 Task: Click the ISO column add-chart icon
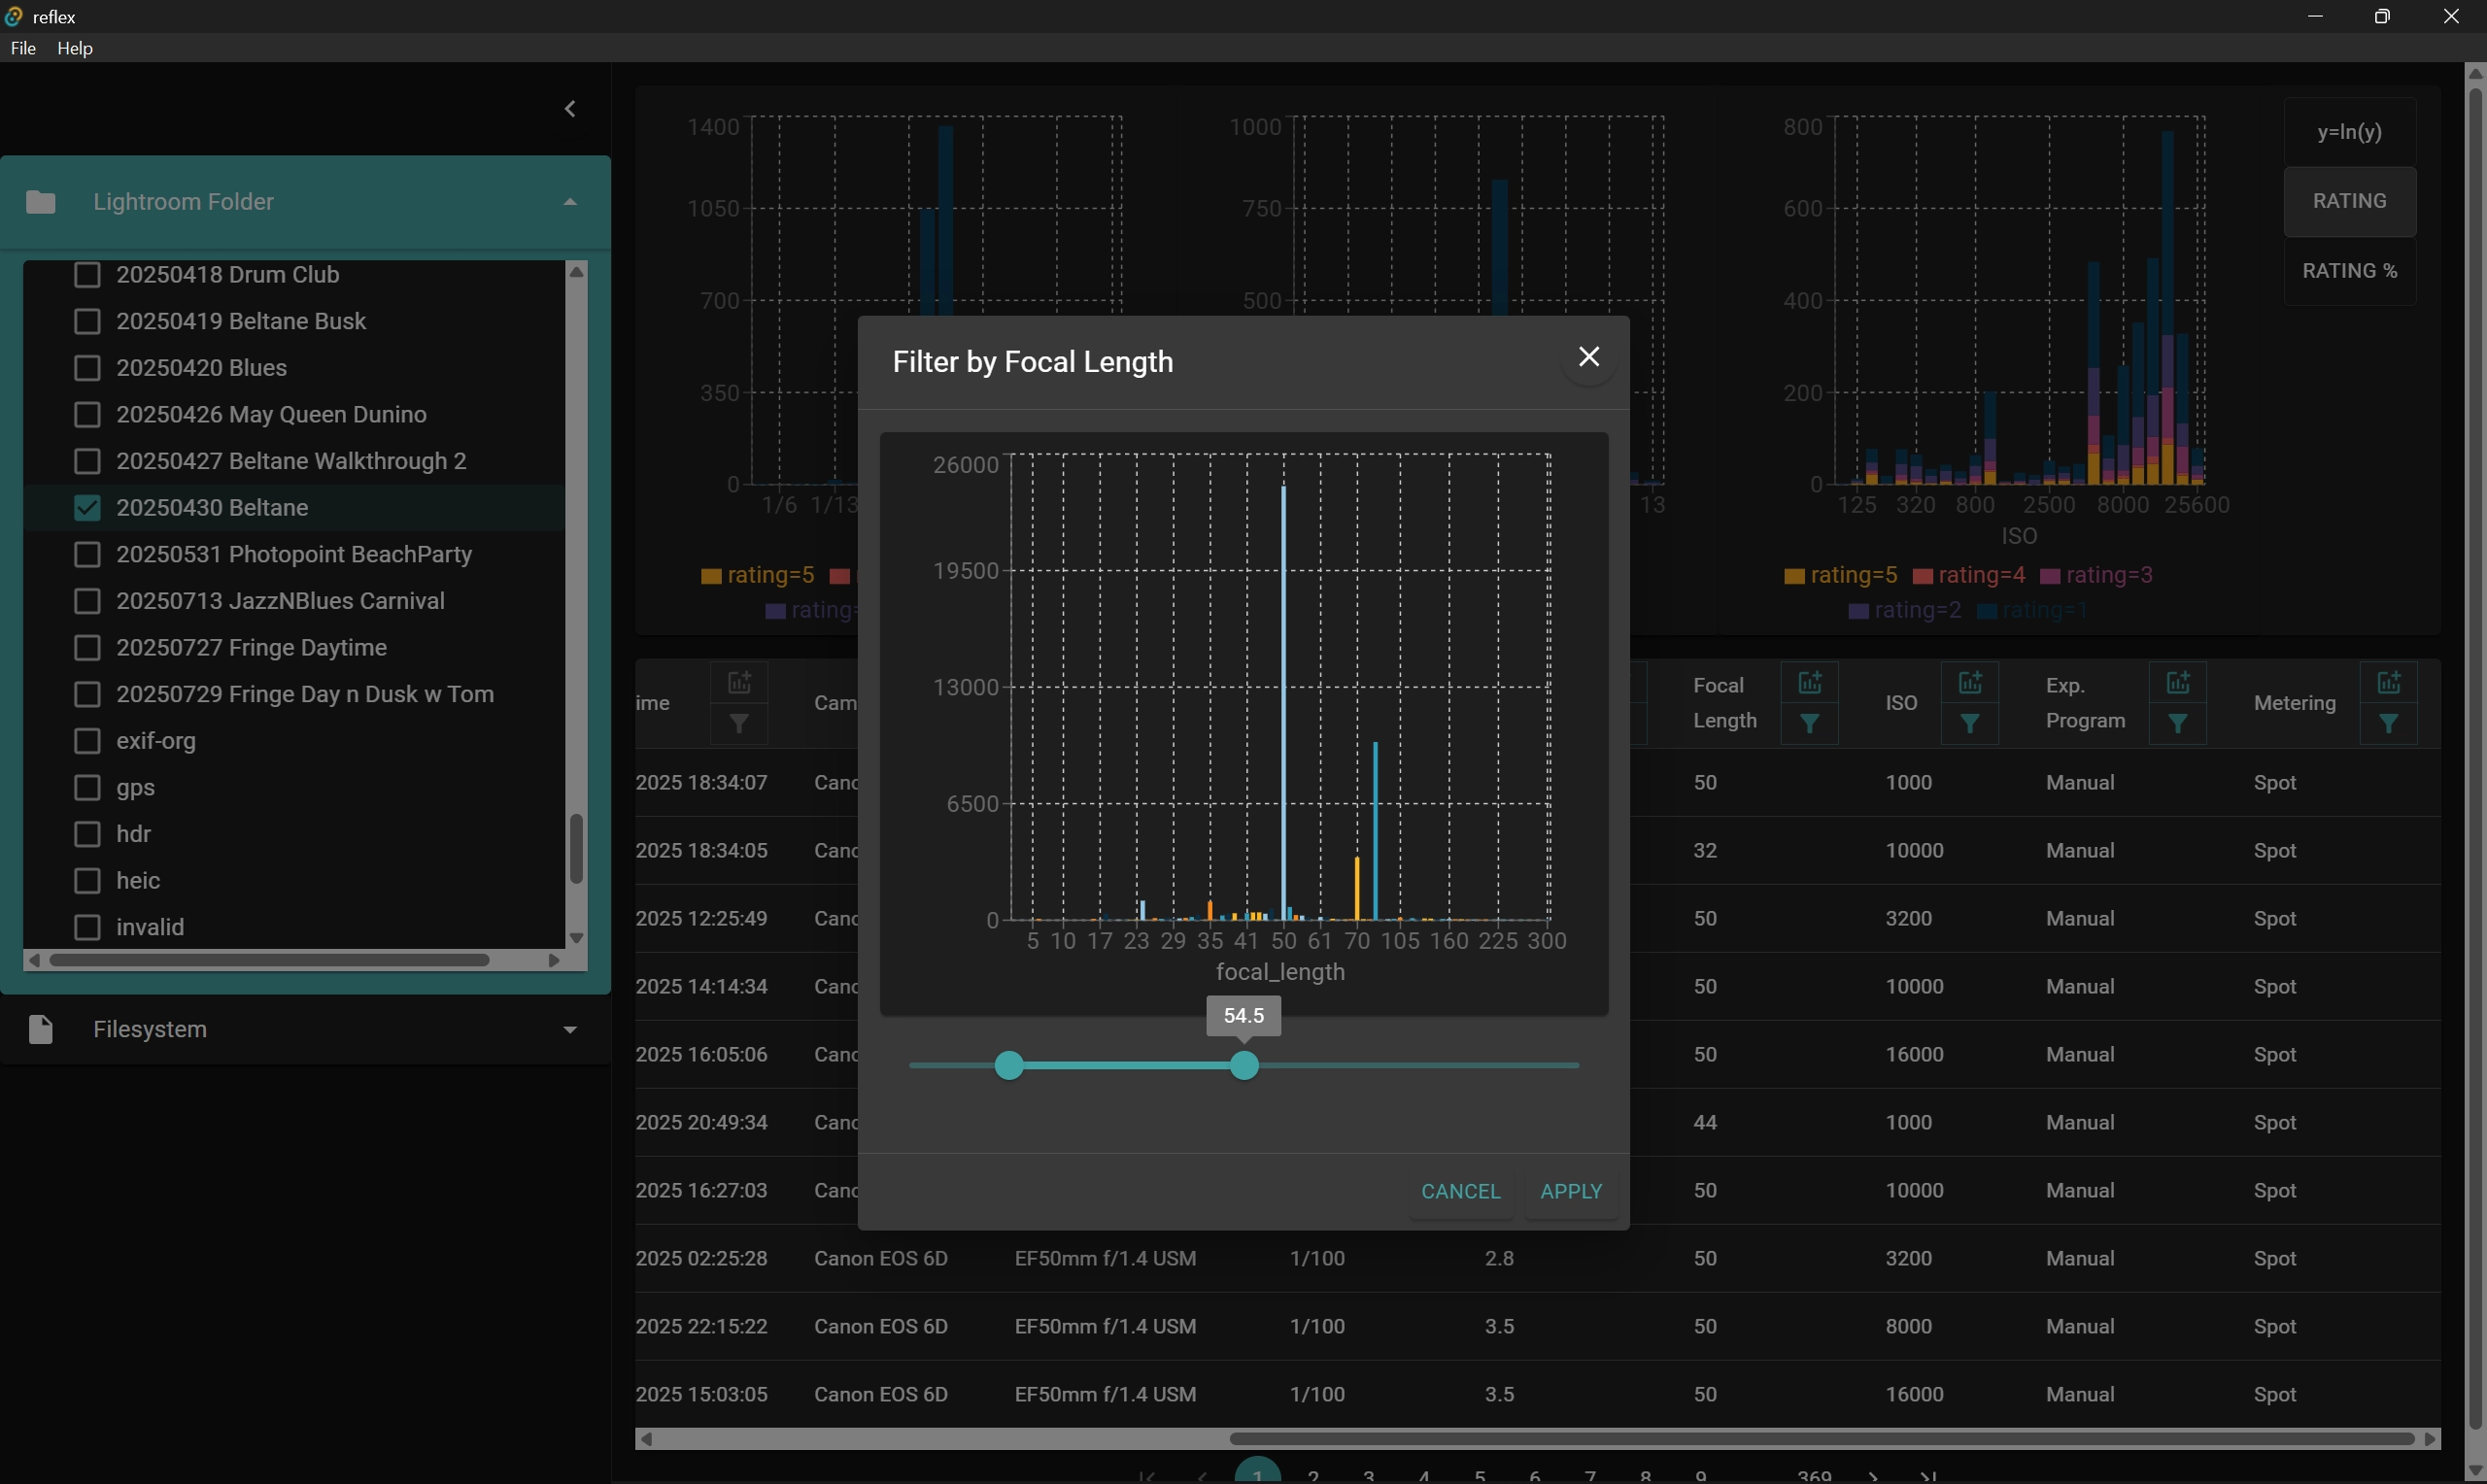1969,683
